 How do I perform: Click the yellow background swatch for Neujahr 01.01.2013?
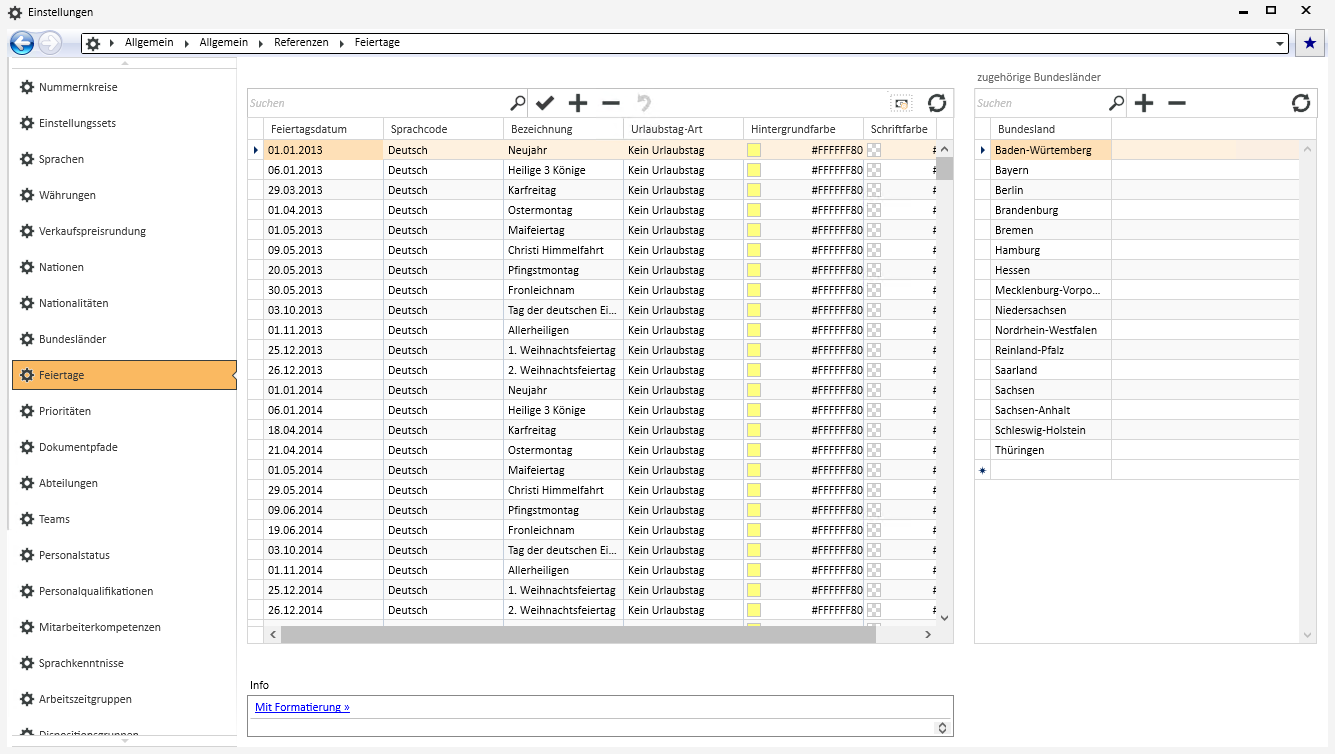pyautogui.click(x=754, y=150)
